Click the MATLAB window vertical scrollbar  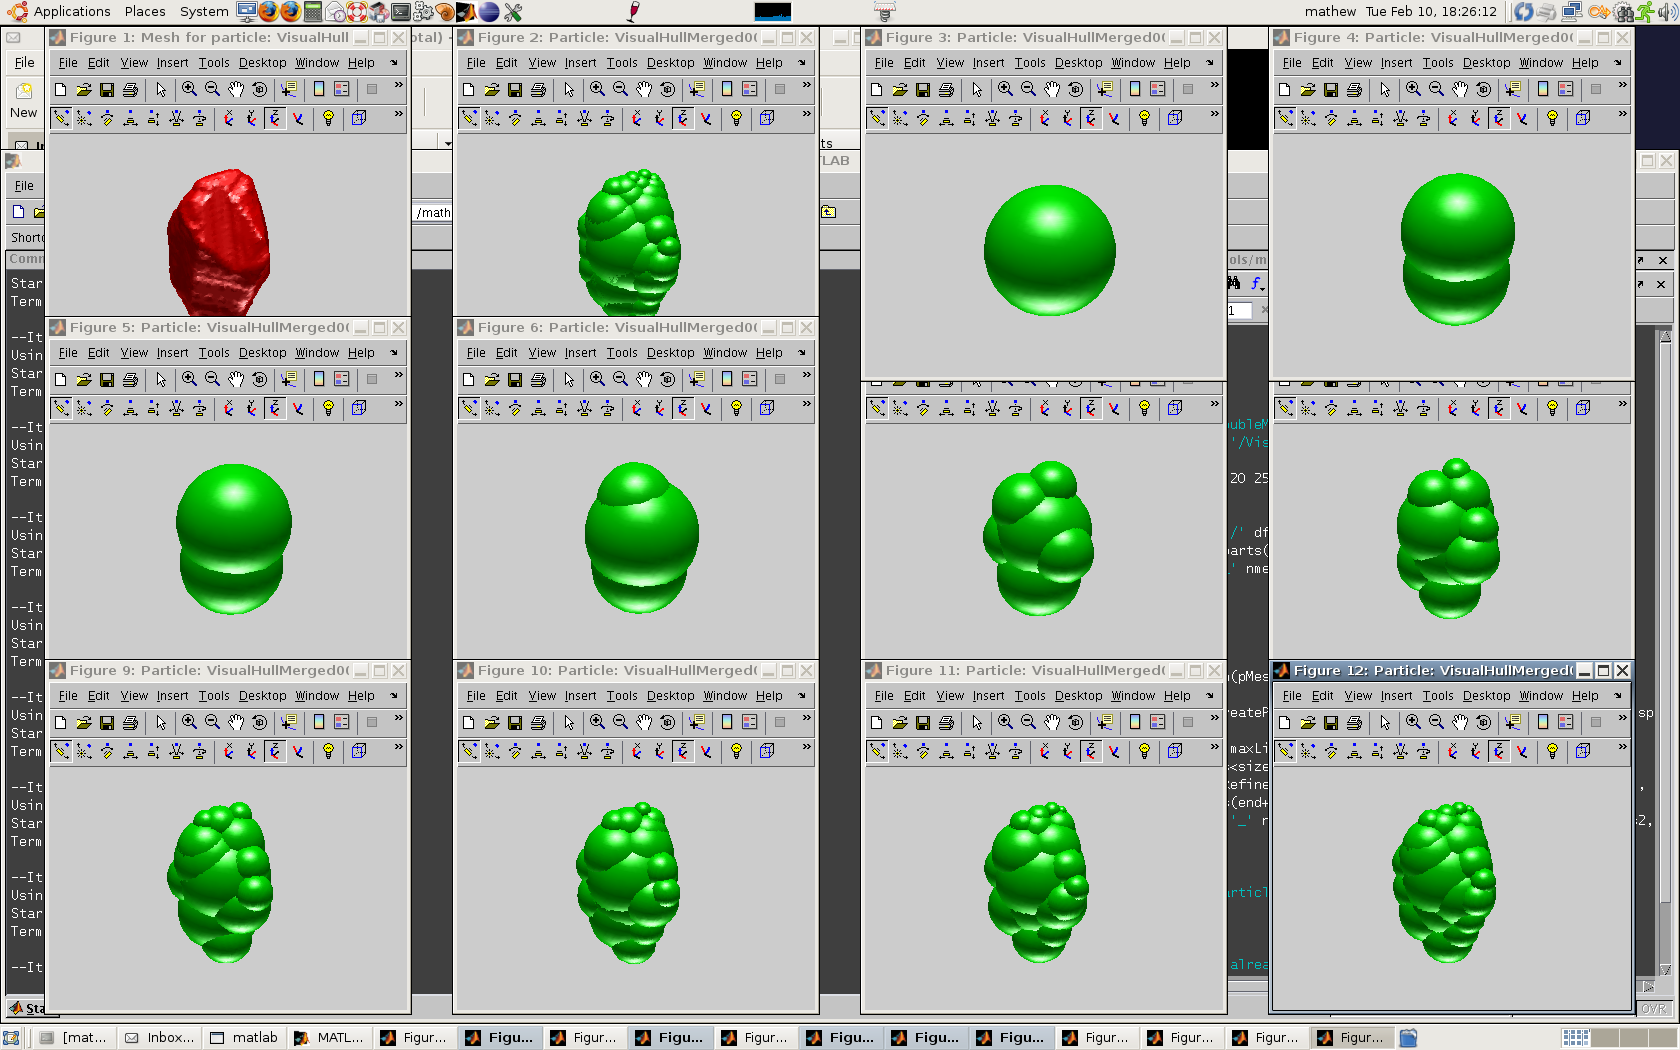(1665, 650)
